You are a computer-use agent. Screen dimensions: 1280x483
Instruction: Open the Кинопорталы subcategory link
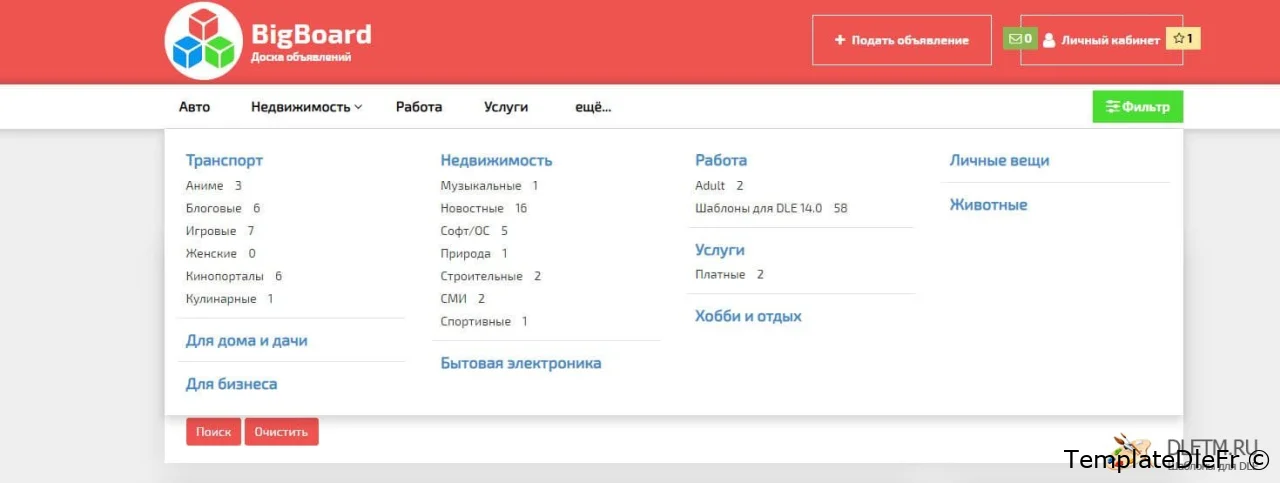pos(225,276)
